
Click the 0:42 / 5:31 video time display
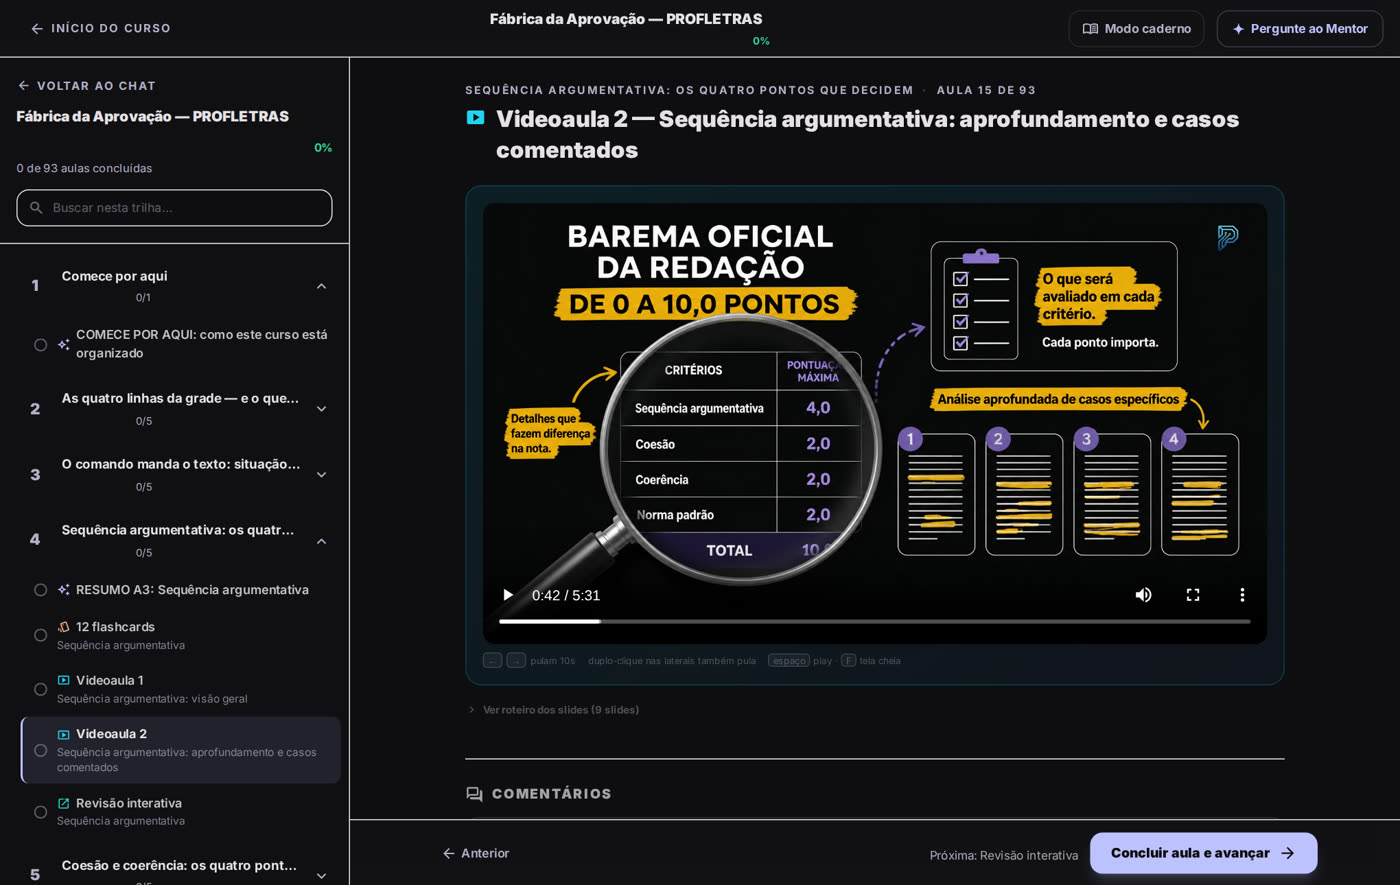coord(566,595)
